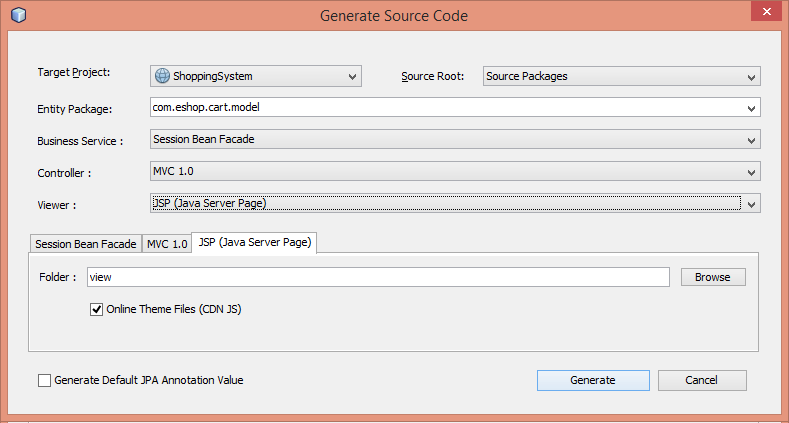This screenshot has width=789, height=423.
Task: Click the globe icon beside ShoppingSystem
Action: [x=162, y=76]
